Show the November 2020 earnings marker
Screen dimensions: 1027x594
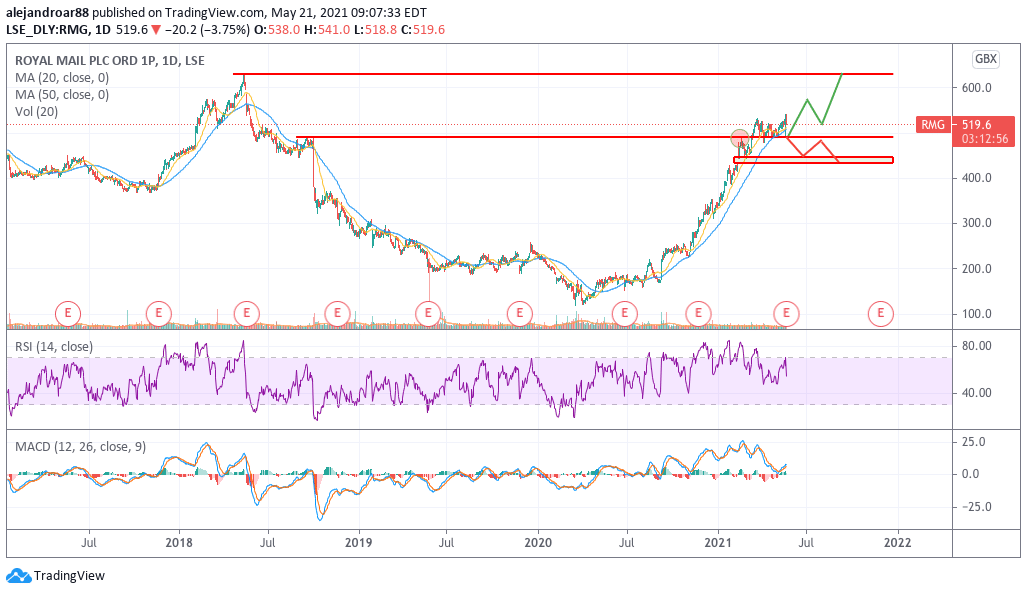(698, 313)
